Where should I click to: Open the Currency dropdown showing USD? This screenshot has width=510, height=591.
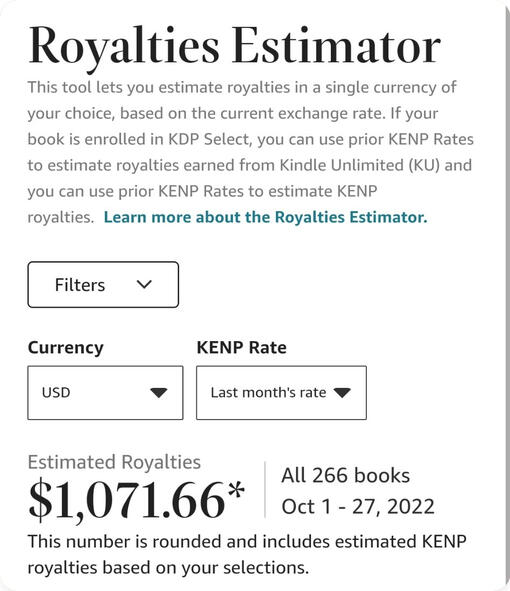(x=105, y=392)
